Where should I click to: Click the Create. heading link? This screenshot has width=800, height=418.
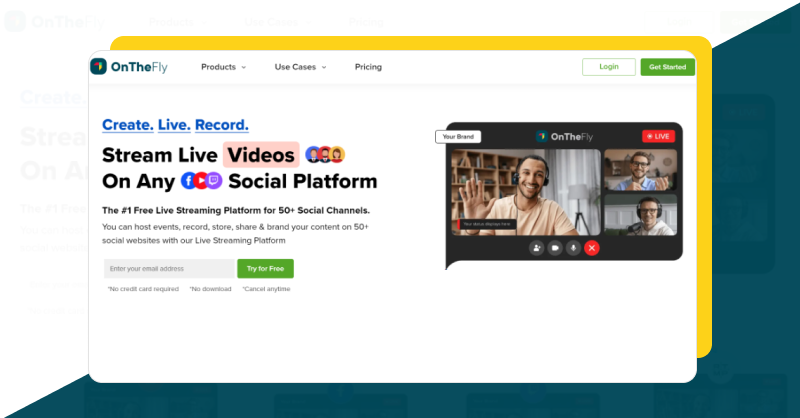[x=128, y=125]
